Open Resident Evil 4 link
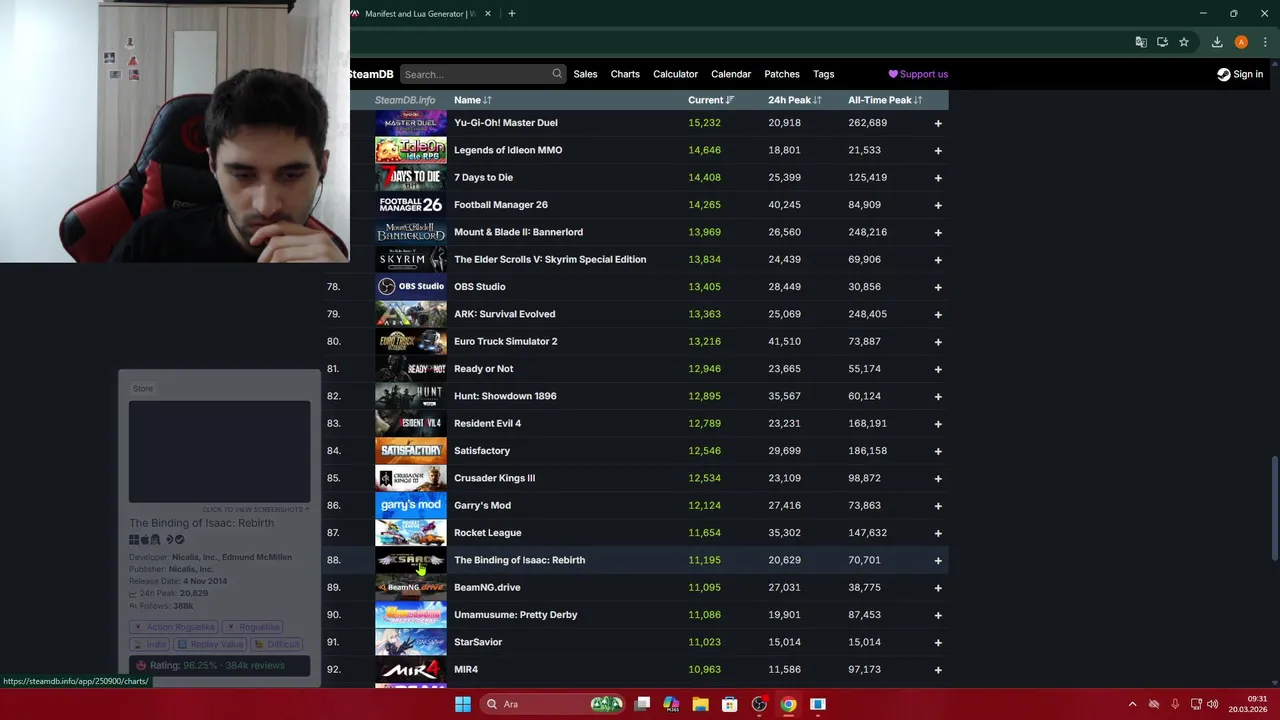The image size is (1280, 720). (487, 423)
